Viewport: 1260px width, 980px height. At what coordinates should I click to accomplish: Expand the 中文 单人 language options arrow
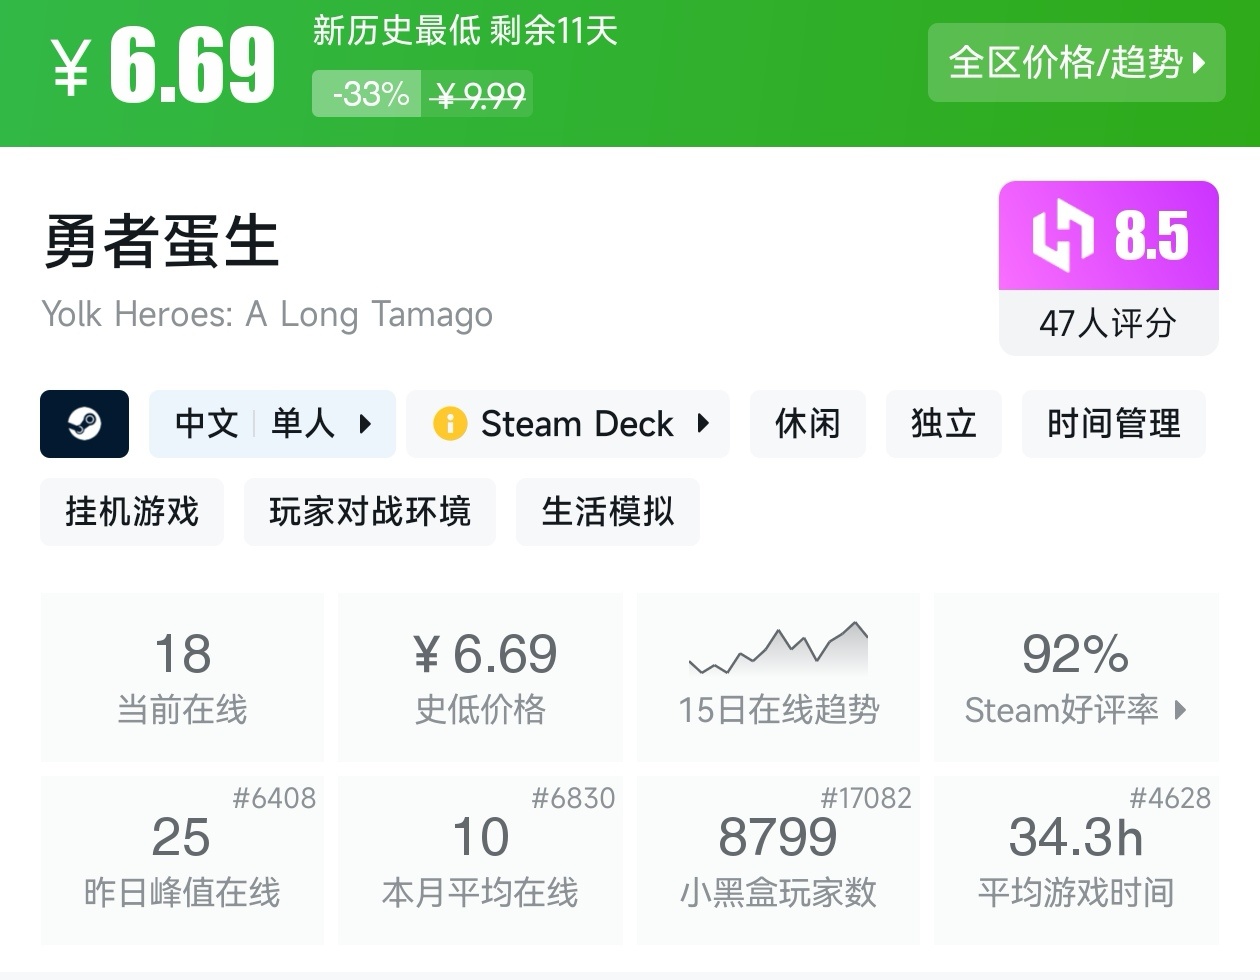pos(365,424)
